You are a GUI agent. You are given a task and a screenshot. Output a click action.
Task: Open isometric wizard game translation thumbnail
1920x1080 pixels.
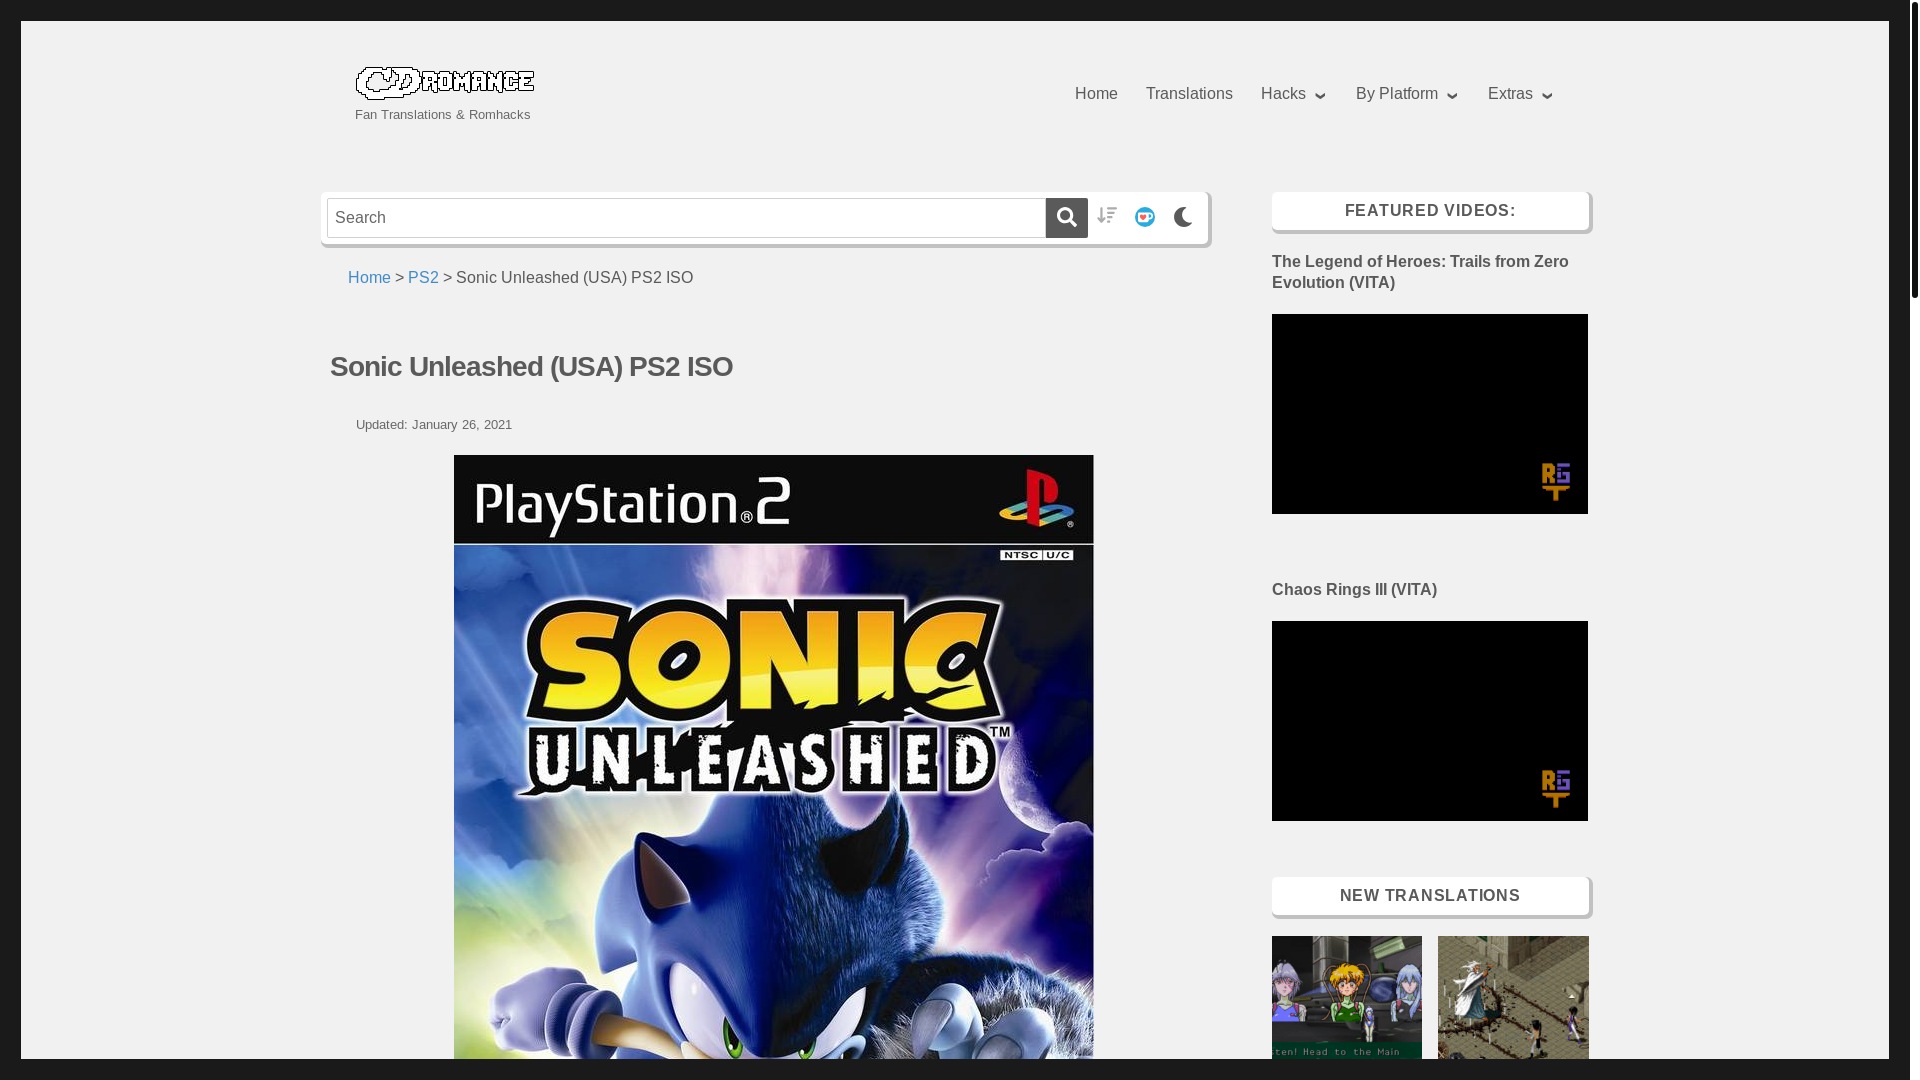[1513, 997]
